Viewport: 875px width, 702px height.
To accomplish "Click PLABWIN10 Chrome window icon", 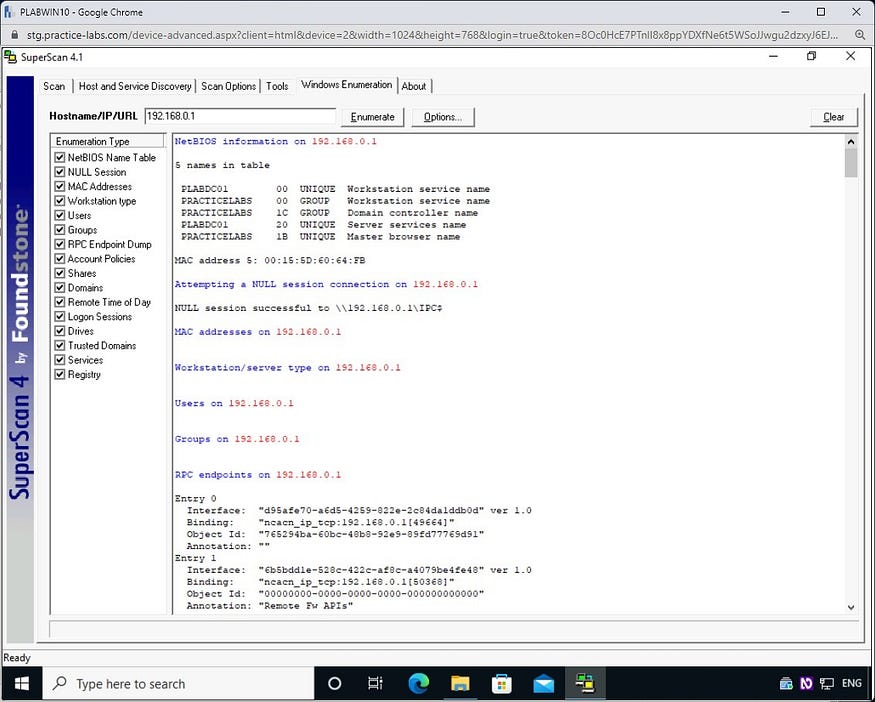I will coord(8,12).
